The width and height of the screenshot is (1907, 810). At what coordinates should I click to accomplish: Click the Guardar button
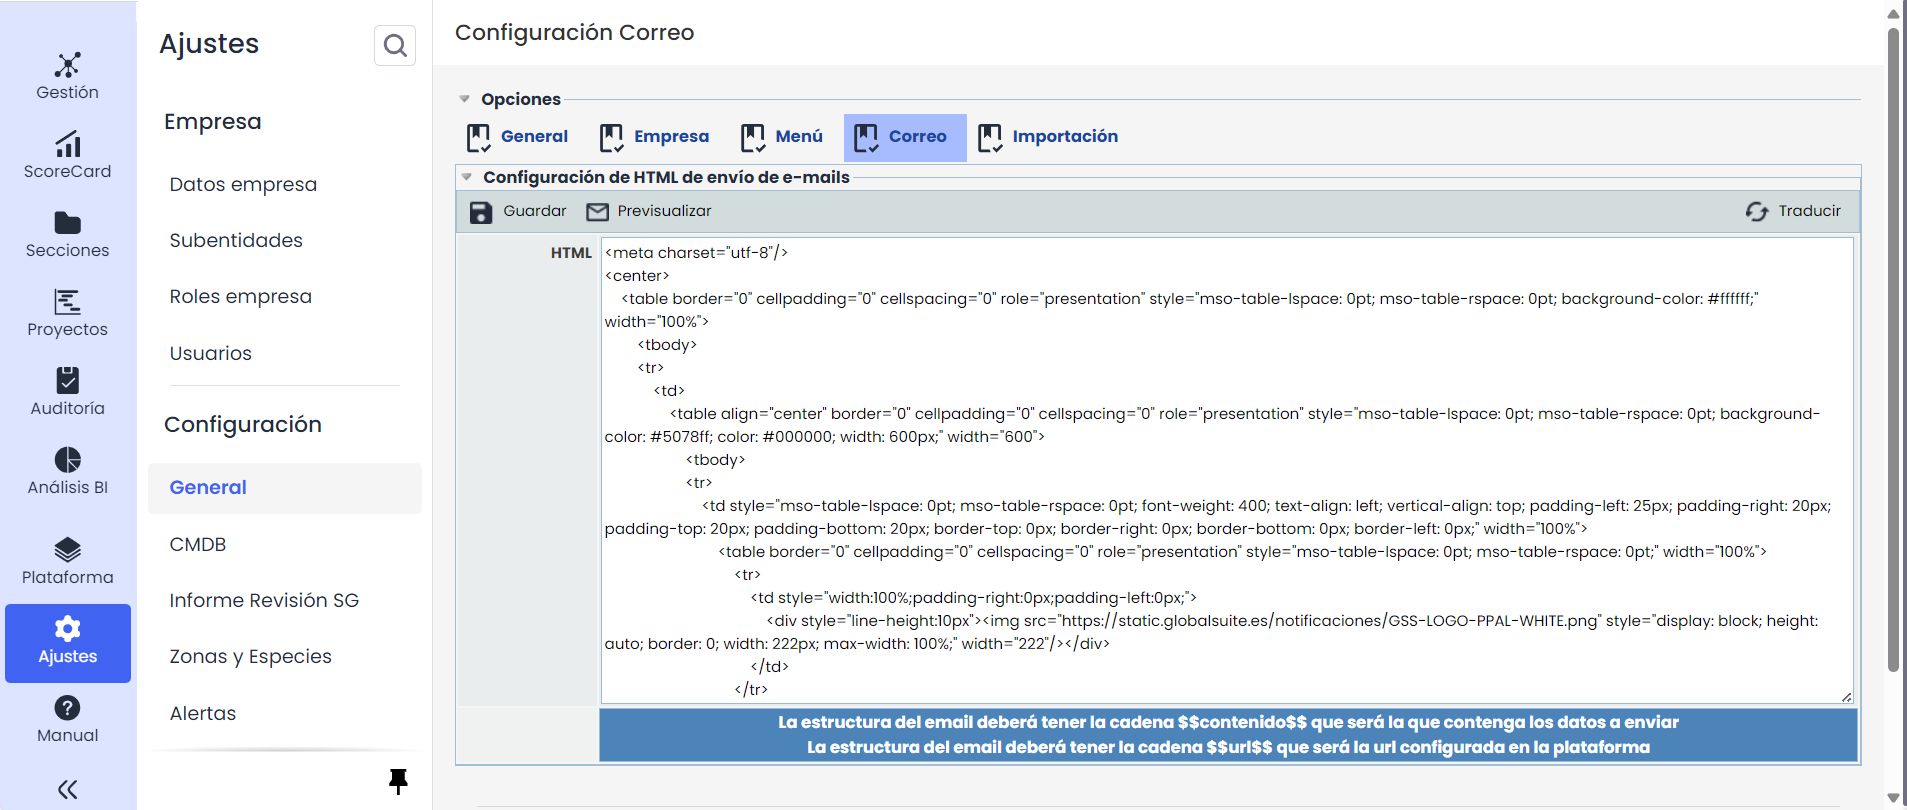[518, 211]
